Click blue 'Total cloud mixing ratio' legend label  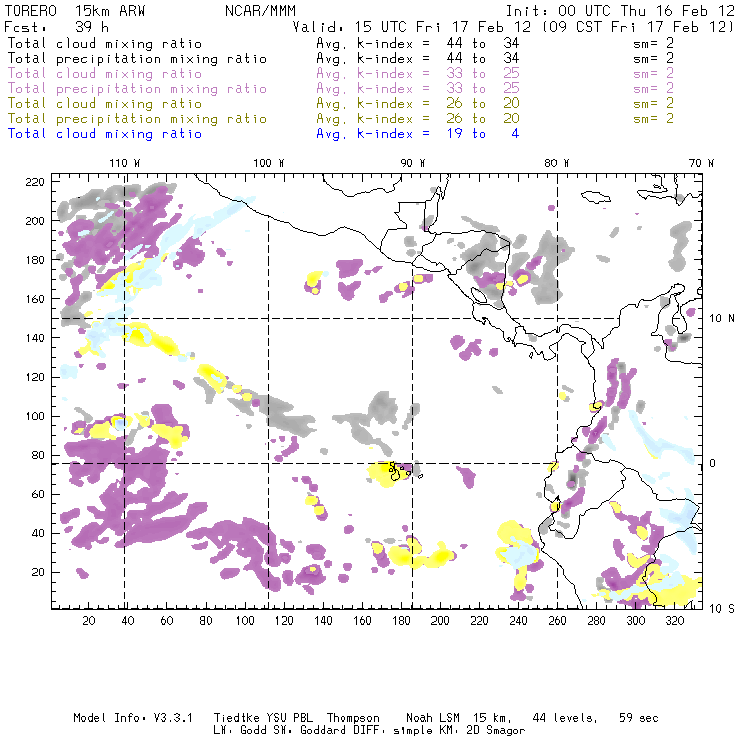point(105,134)
